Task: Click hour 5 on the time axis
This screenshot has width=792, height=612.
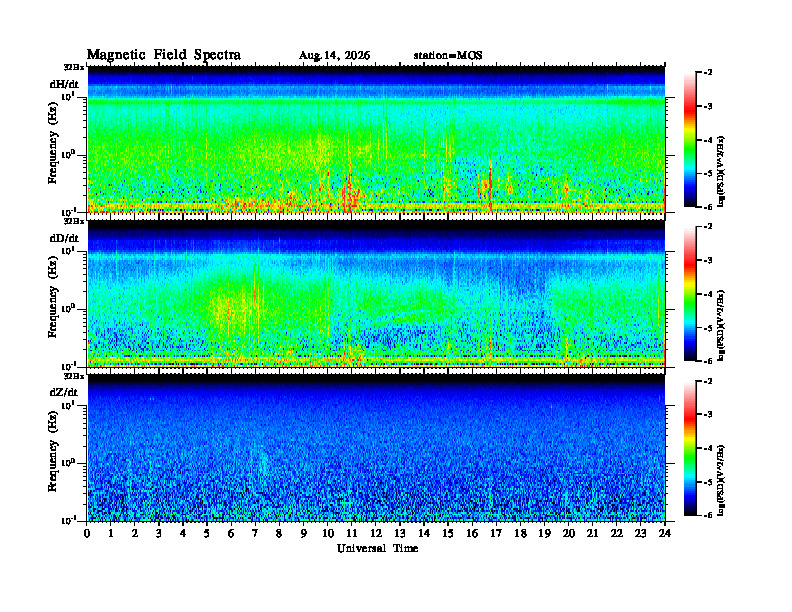Action: 207,533
